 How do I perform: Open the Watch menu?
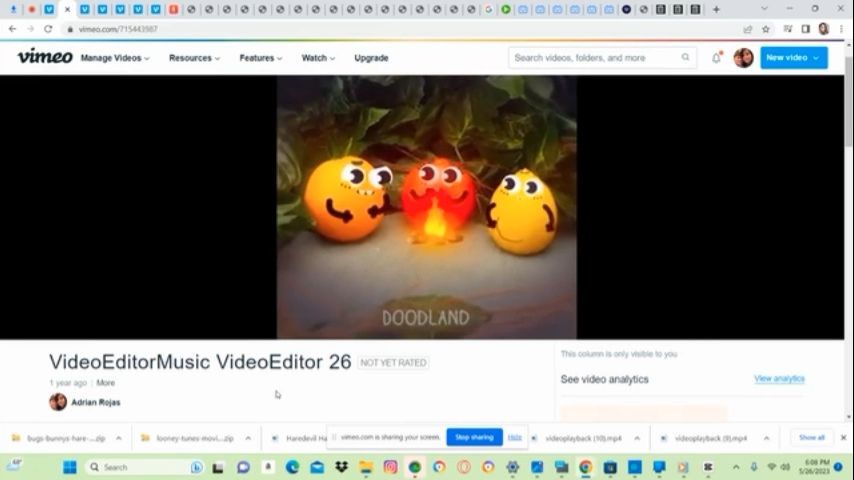coord(318,58)
